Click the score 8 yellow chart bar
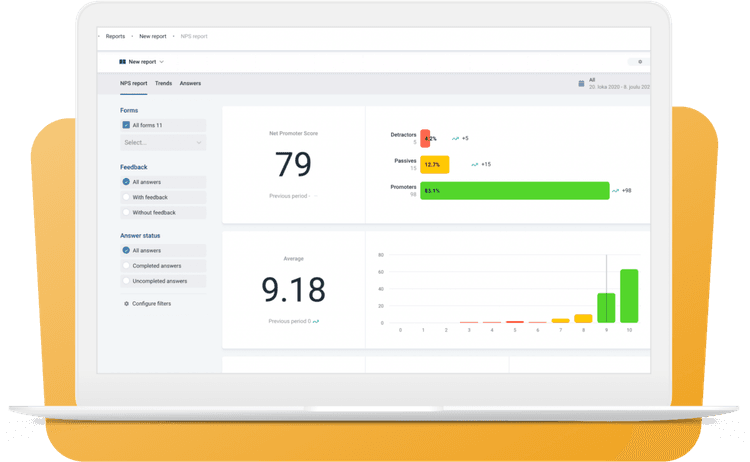Screen dimensions: 750x462 (583, 319)
